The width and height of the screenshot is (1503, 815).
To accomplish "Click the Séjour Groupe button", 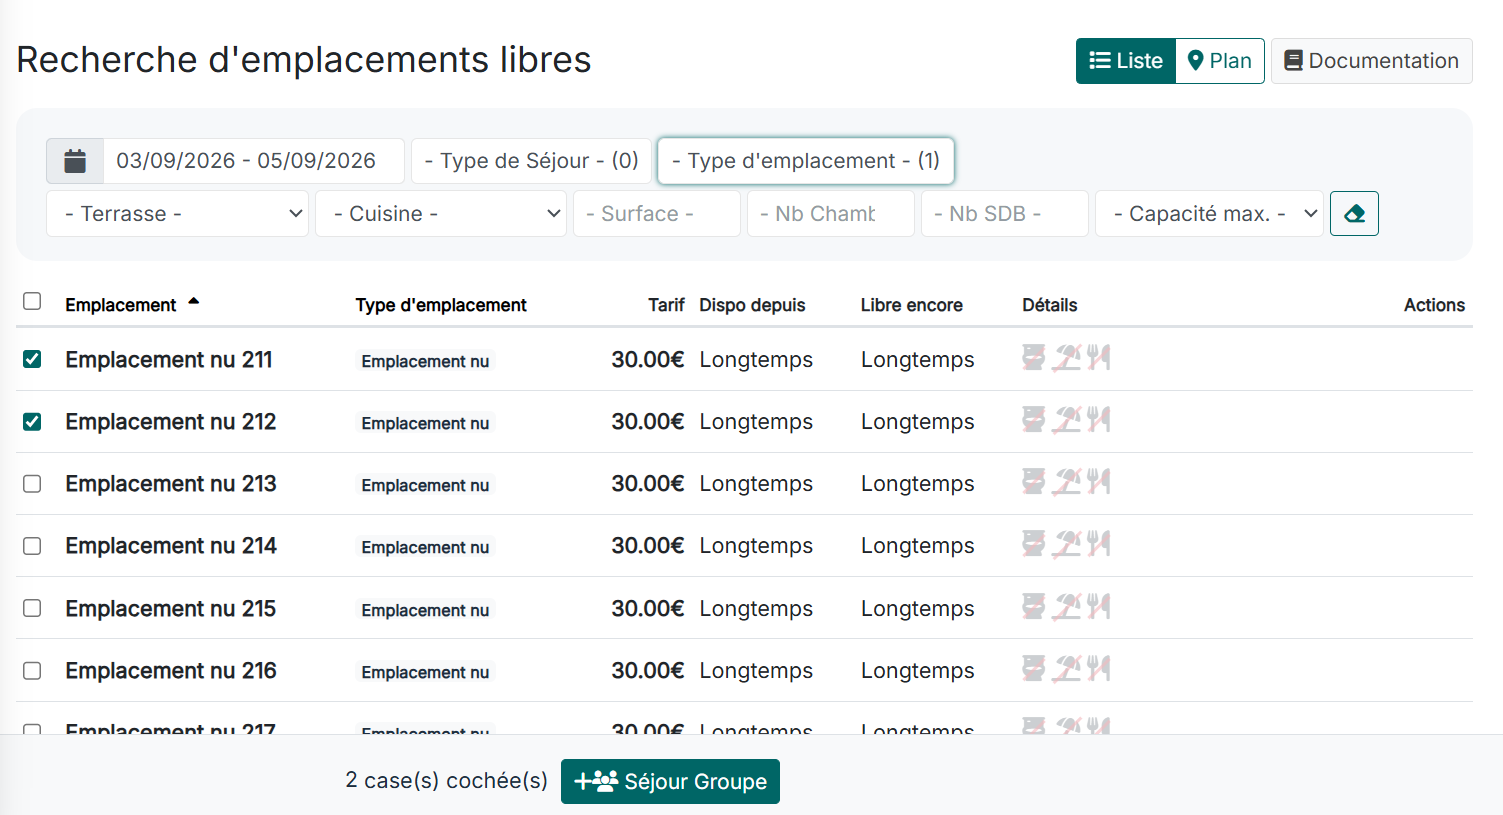I will coord(670,782).
